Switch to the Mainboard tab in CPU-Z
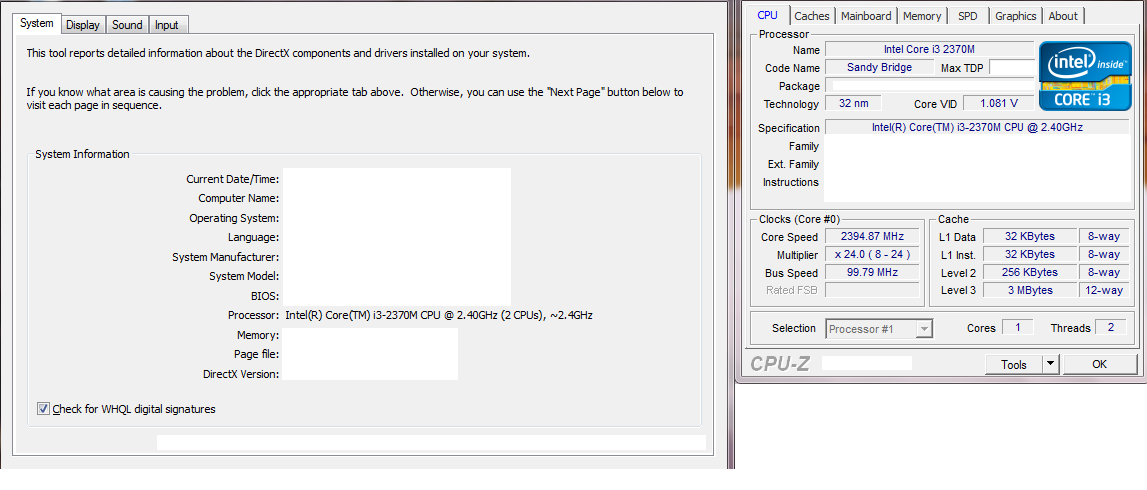 pos(866,16)
